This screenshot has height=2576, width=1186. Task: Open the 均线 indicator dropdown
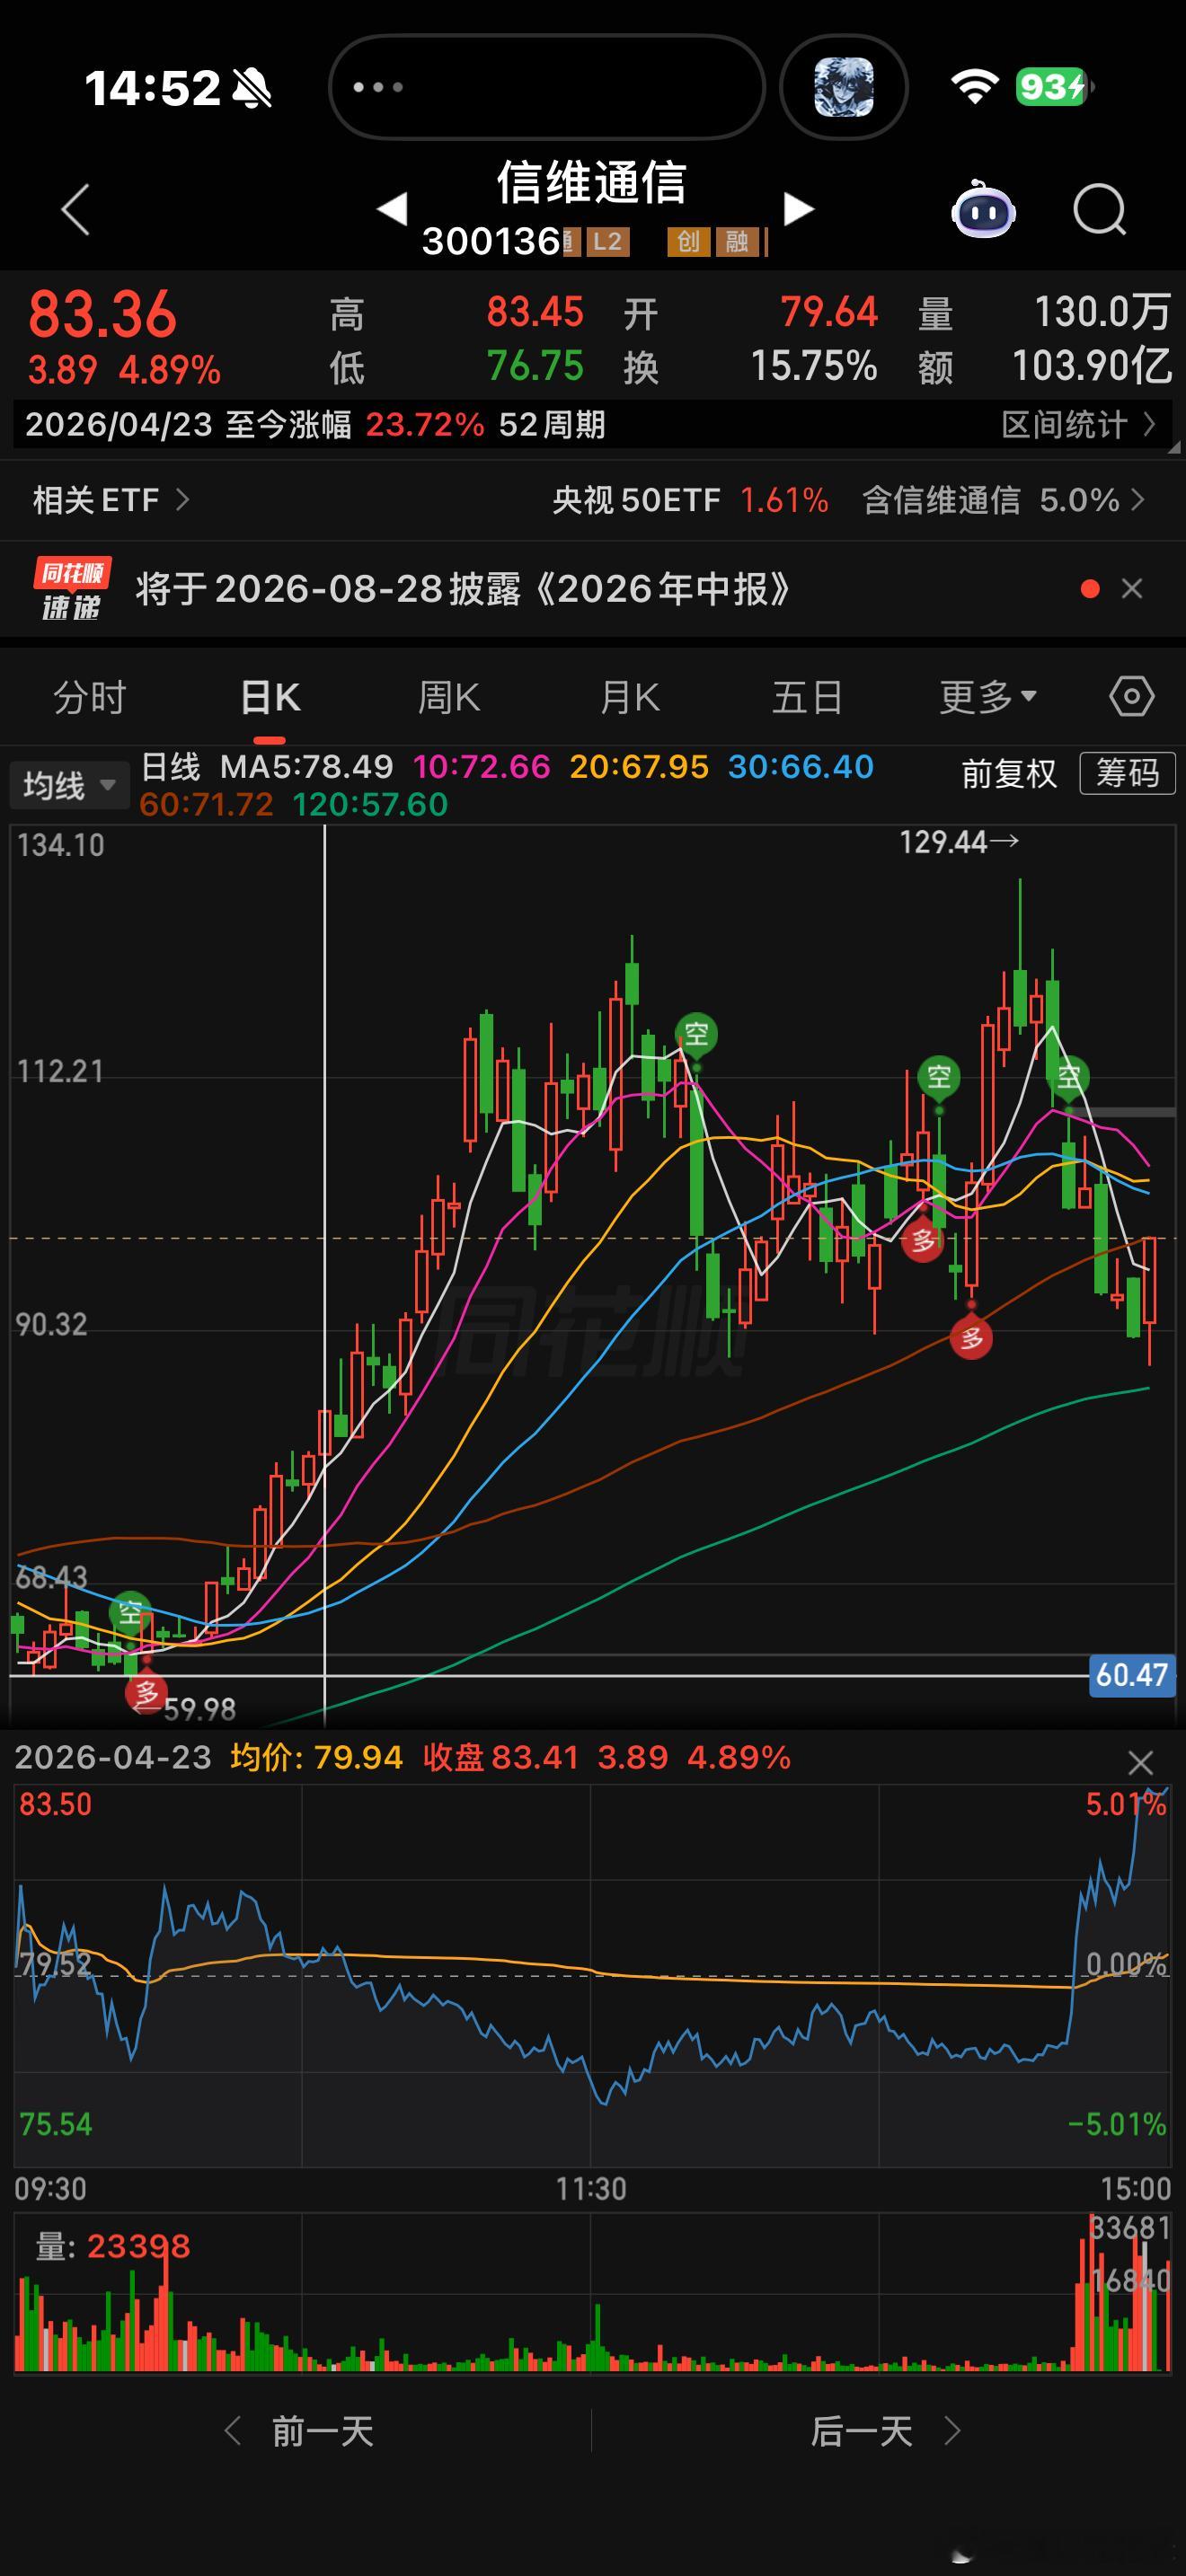tap(69, 785)
